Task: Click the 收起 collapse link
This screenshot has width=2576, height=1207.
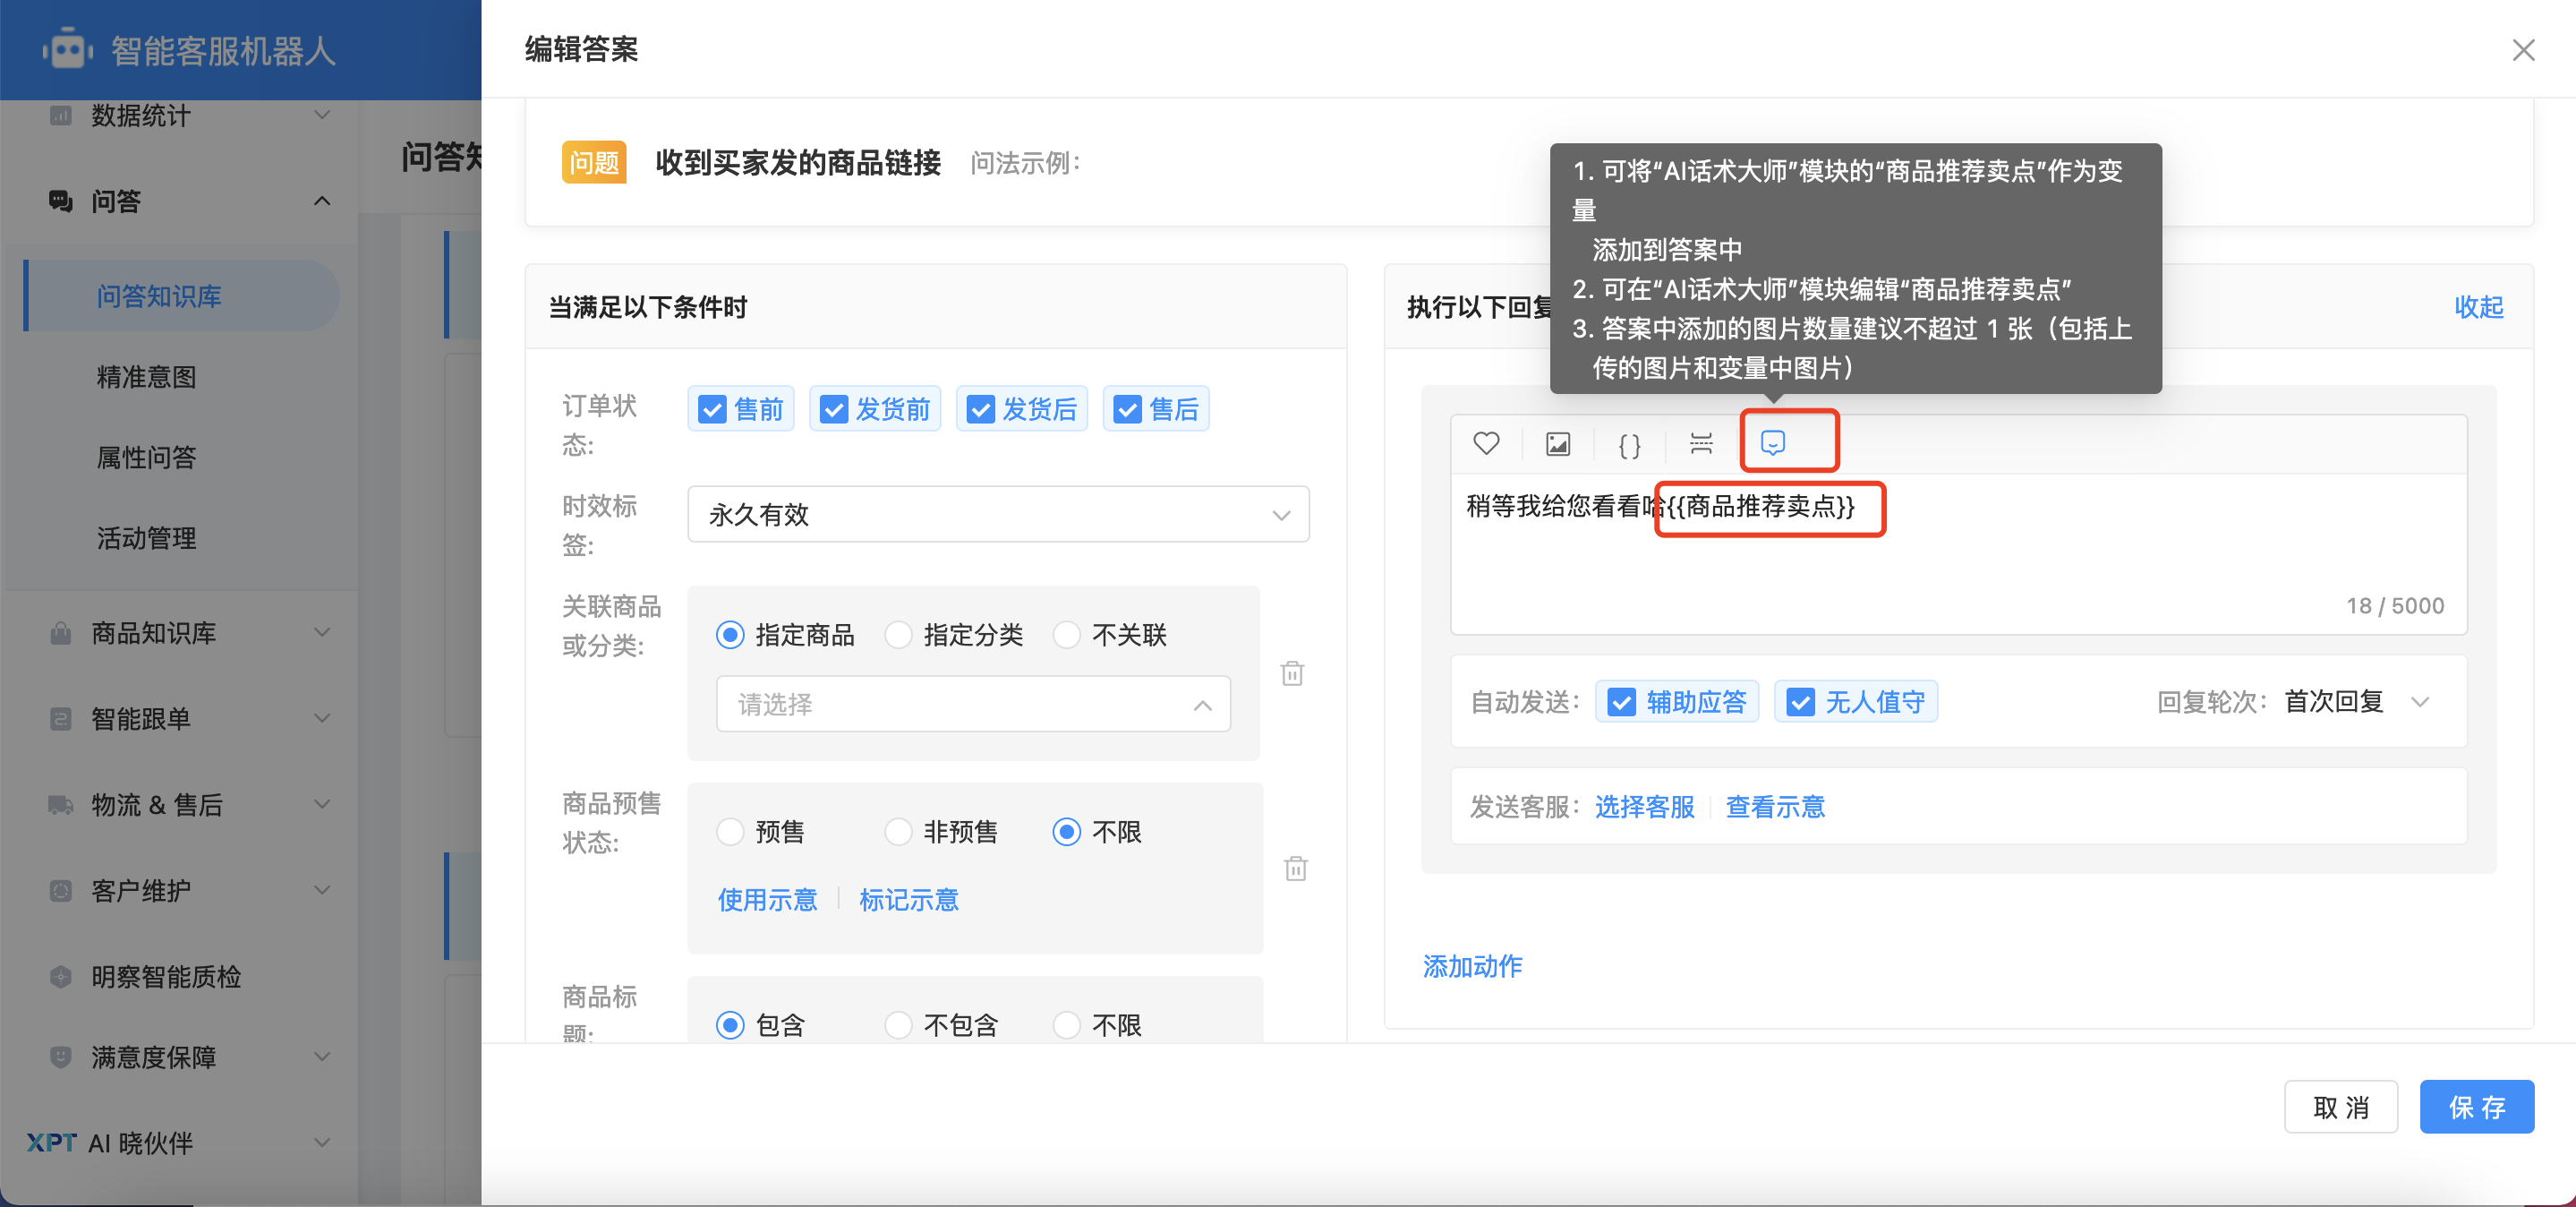Action: pos(2478,307)
